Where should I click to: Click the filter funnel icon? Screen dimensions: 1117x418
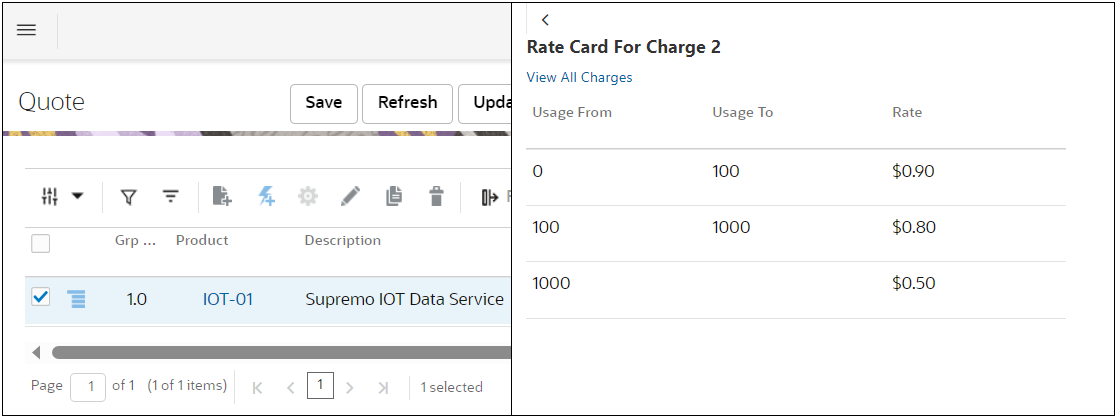coord(128,197)
